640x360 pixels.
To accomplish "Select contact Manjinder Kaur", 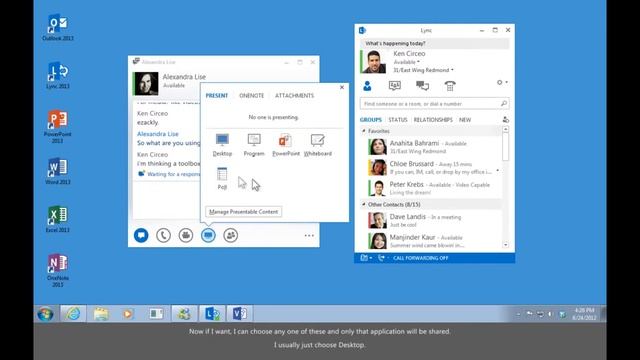I will 433,241.
